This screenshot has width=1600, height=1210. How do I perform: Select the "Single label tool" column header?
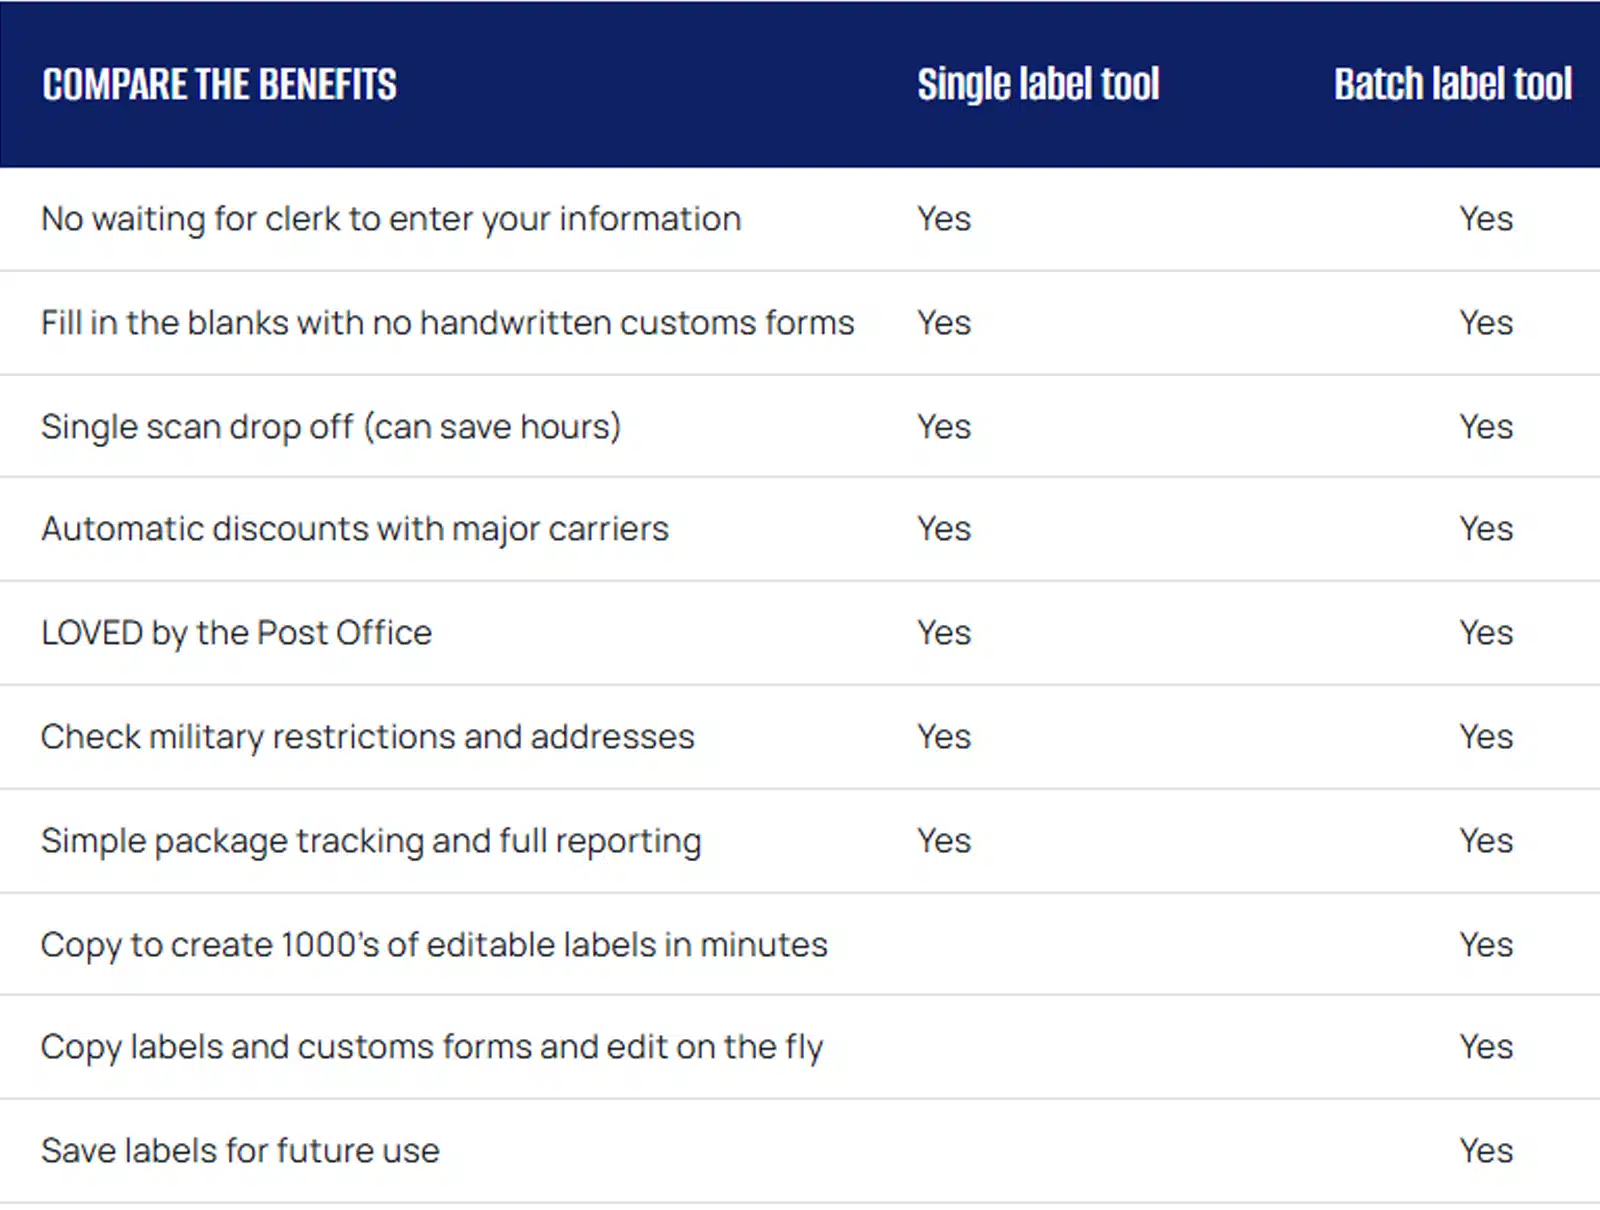tap(1038, 85)
